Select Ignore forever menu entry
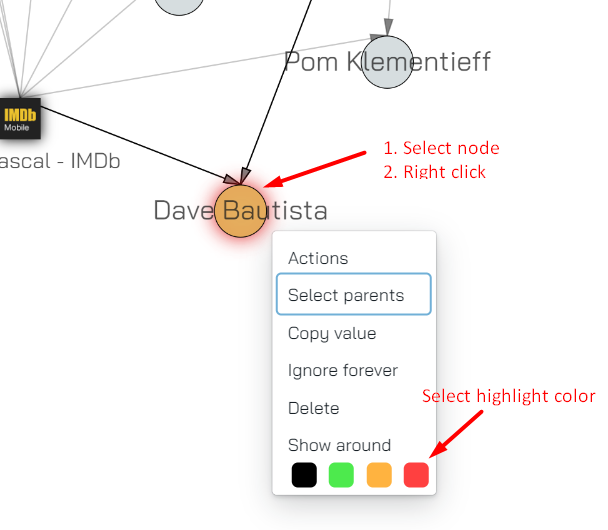 [343, 371]
